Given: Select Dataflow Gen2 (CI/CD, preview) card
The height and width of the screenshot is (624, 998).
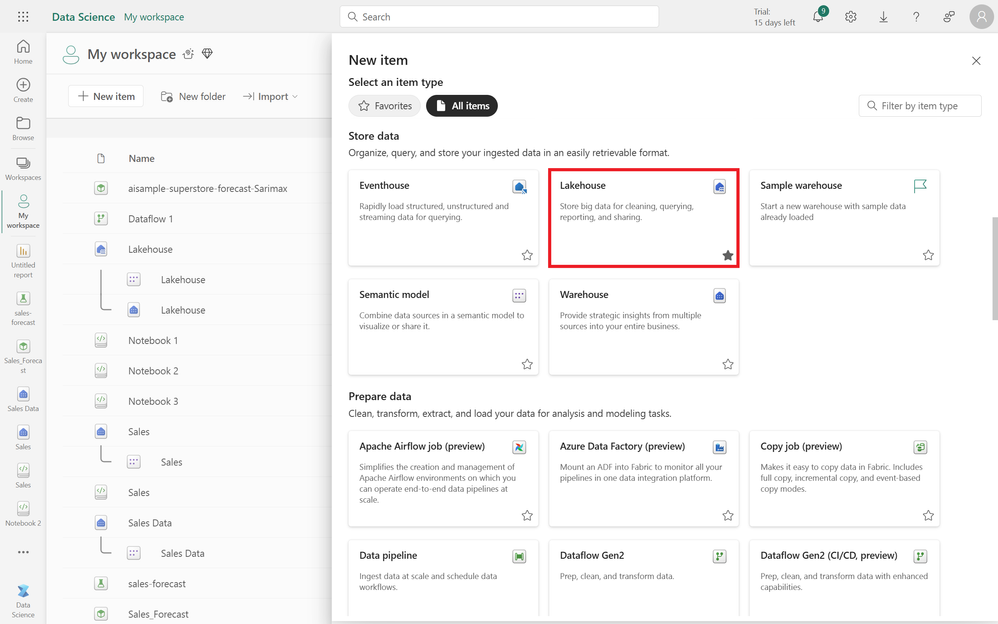Looking at the screenshot, I should coord(844,579).
